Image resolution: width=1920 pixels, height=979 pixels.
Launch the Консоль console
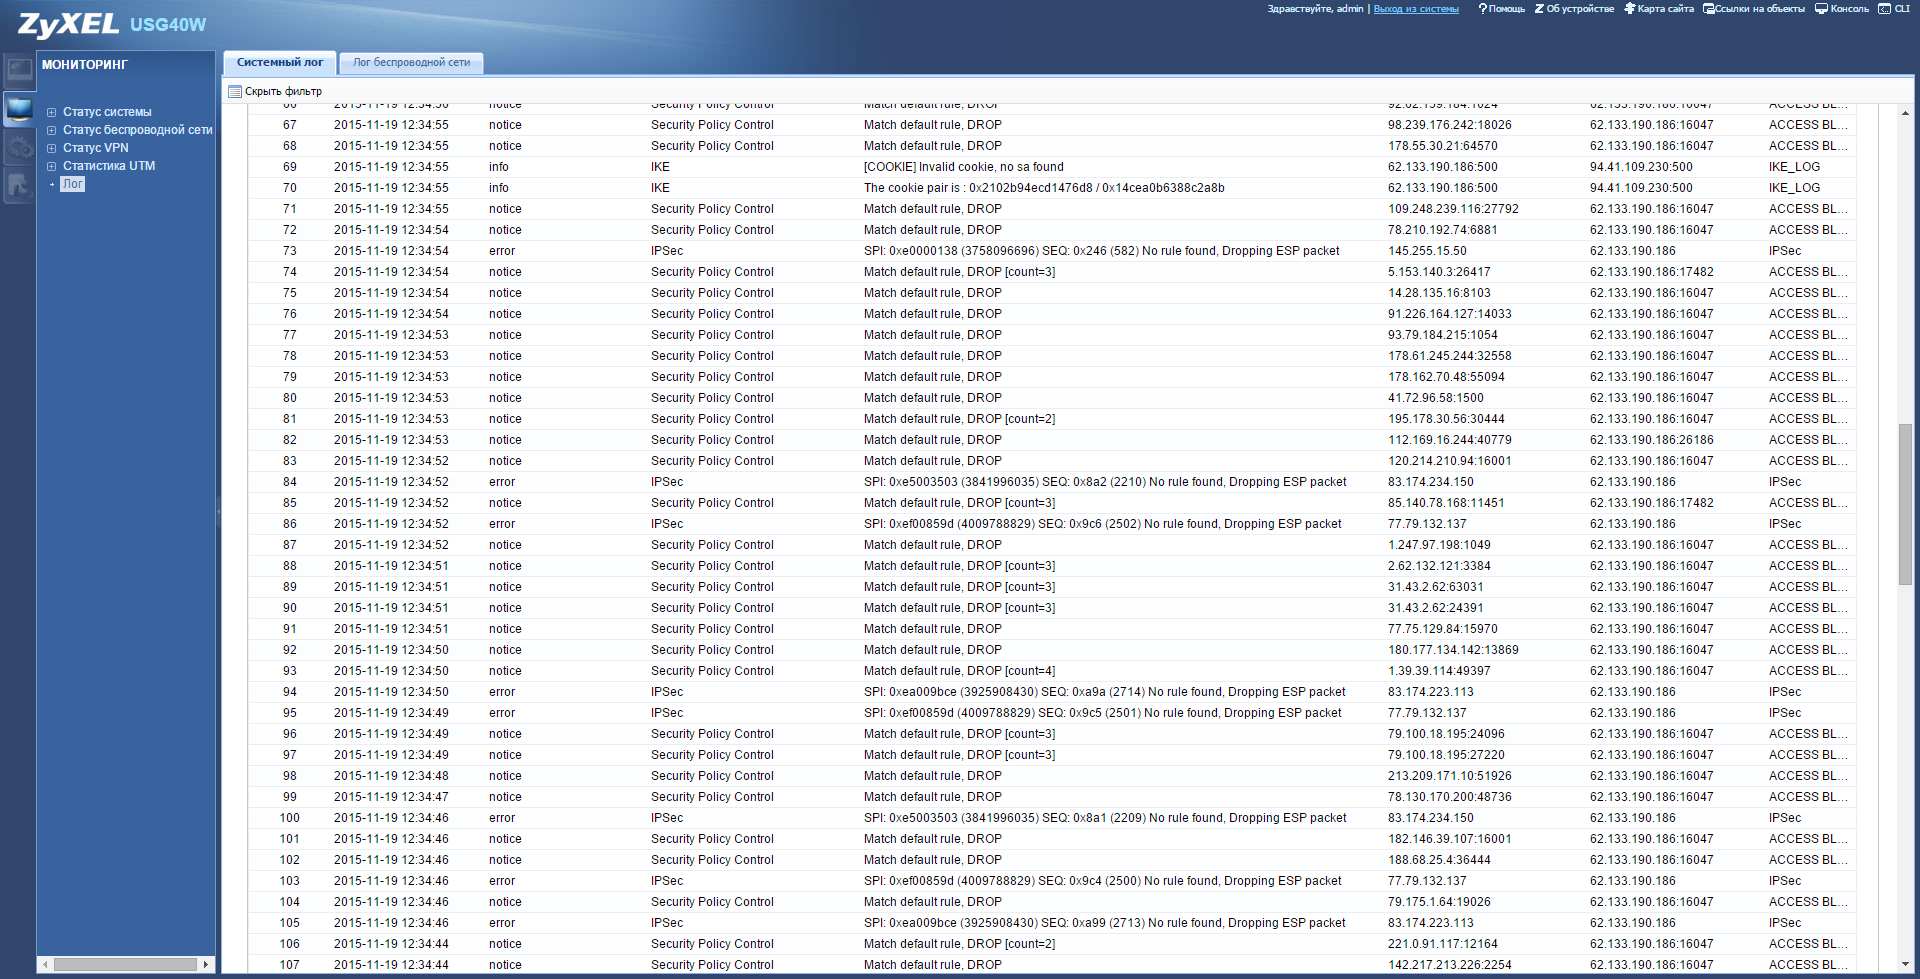(x=1842, y=9)
